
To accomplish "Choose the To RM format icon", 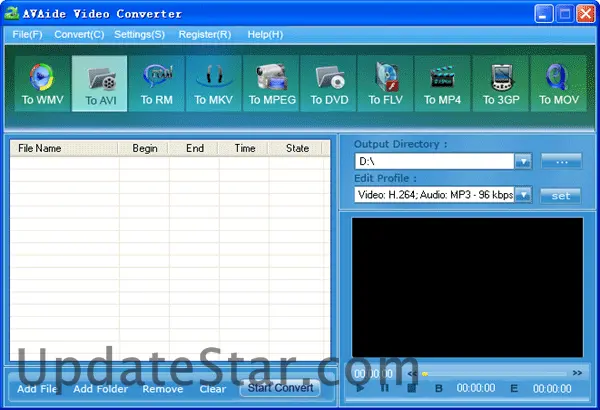I will tap(157, 83).
